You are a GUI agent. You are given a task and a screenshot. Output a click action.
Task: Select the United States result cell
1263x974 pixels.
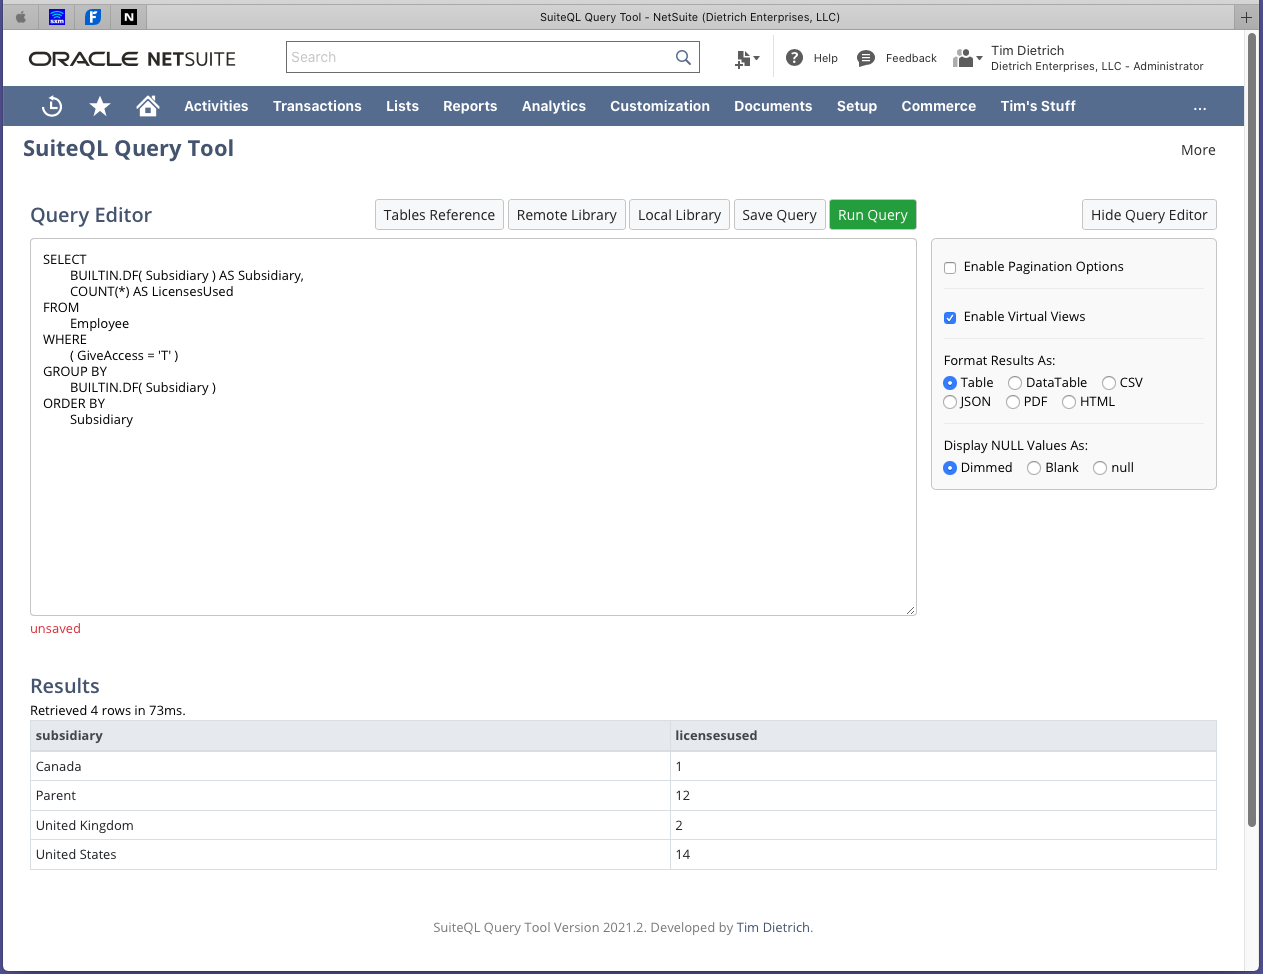pyautogui.click(x=350, y=855)
